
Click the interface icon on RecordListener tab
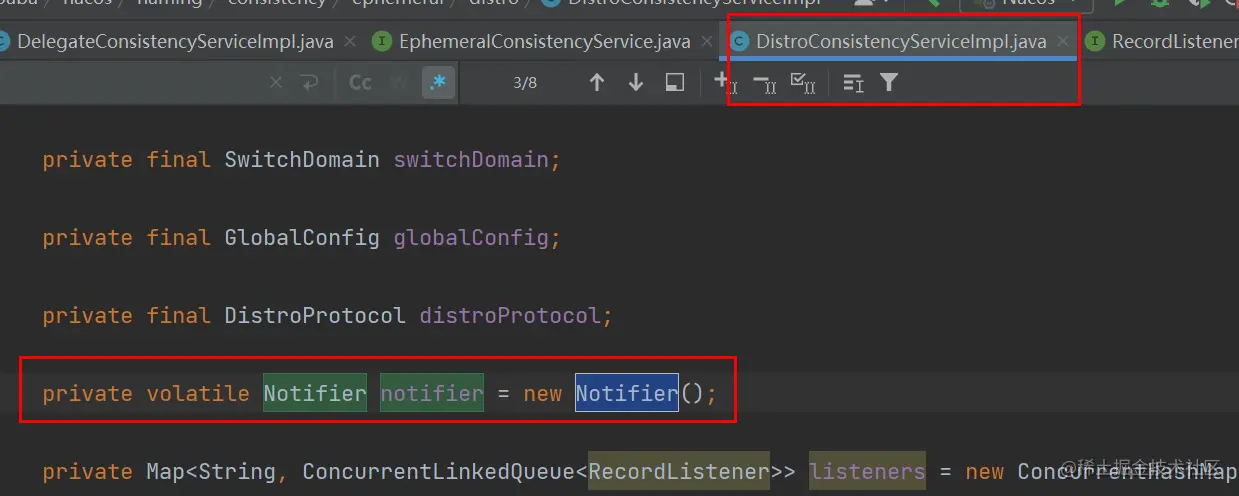click(x=1095, y=42)
